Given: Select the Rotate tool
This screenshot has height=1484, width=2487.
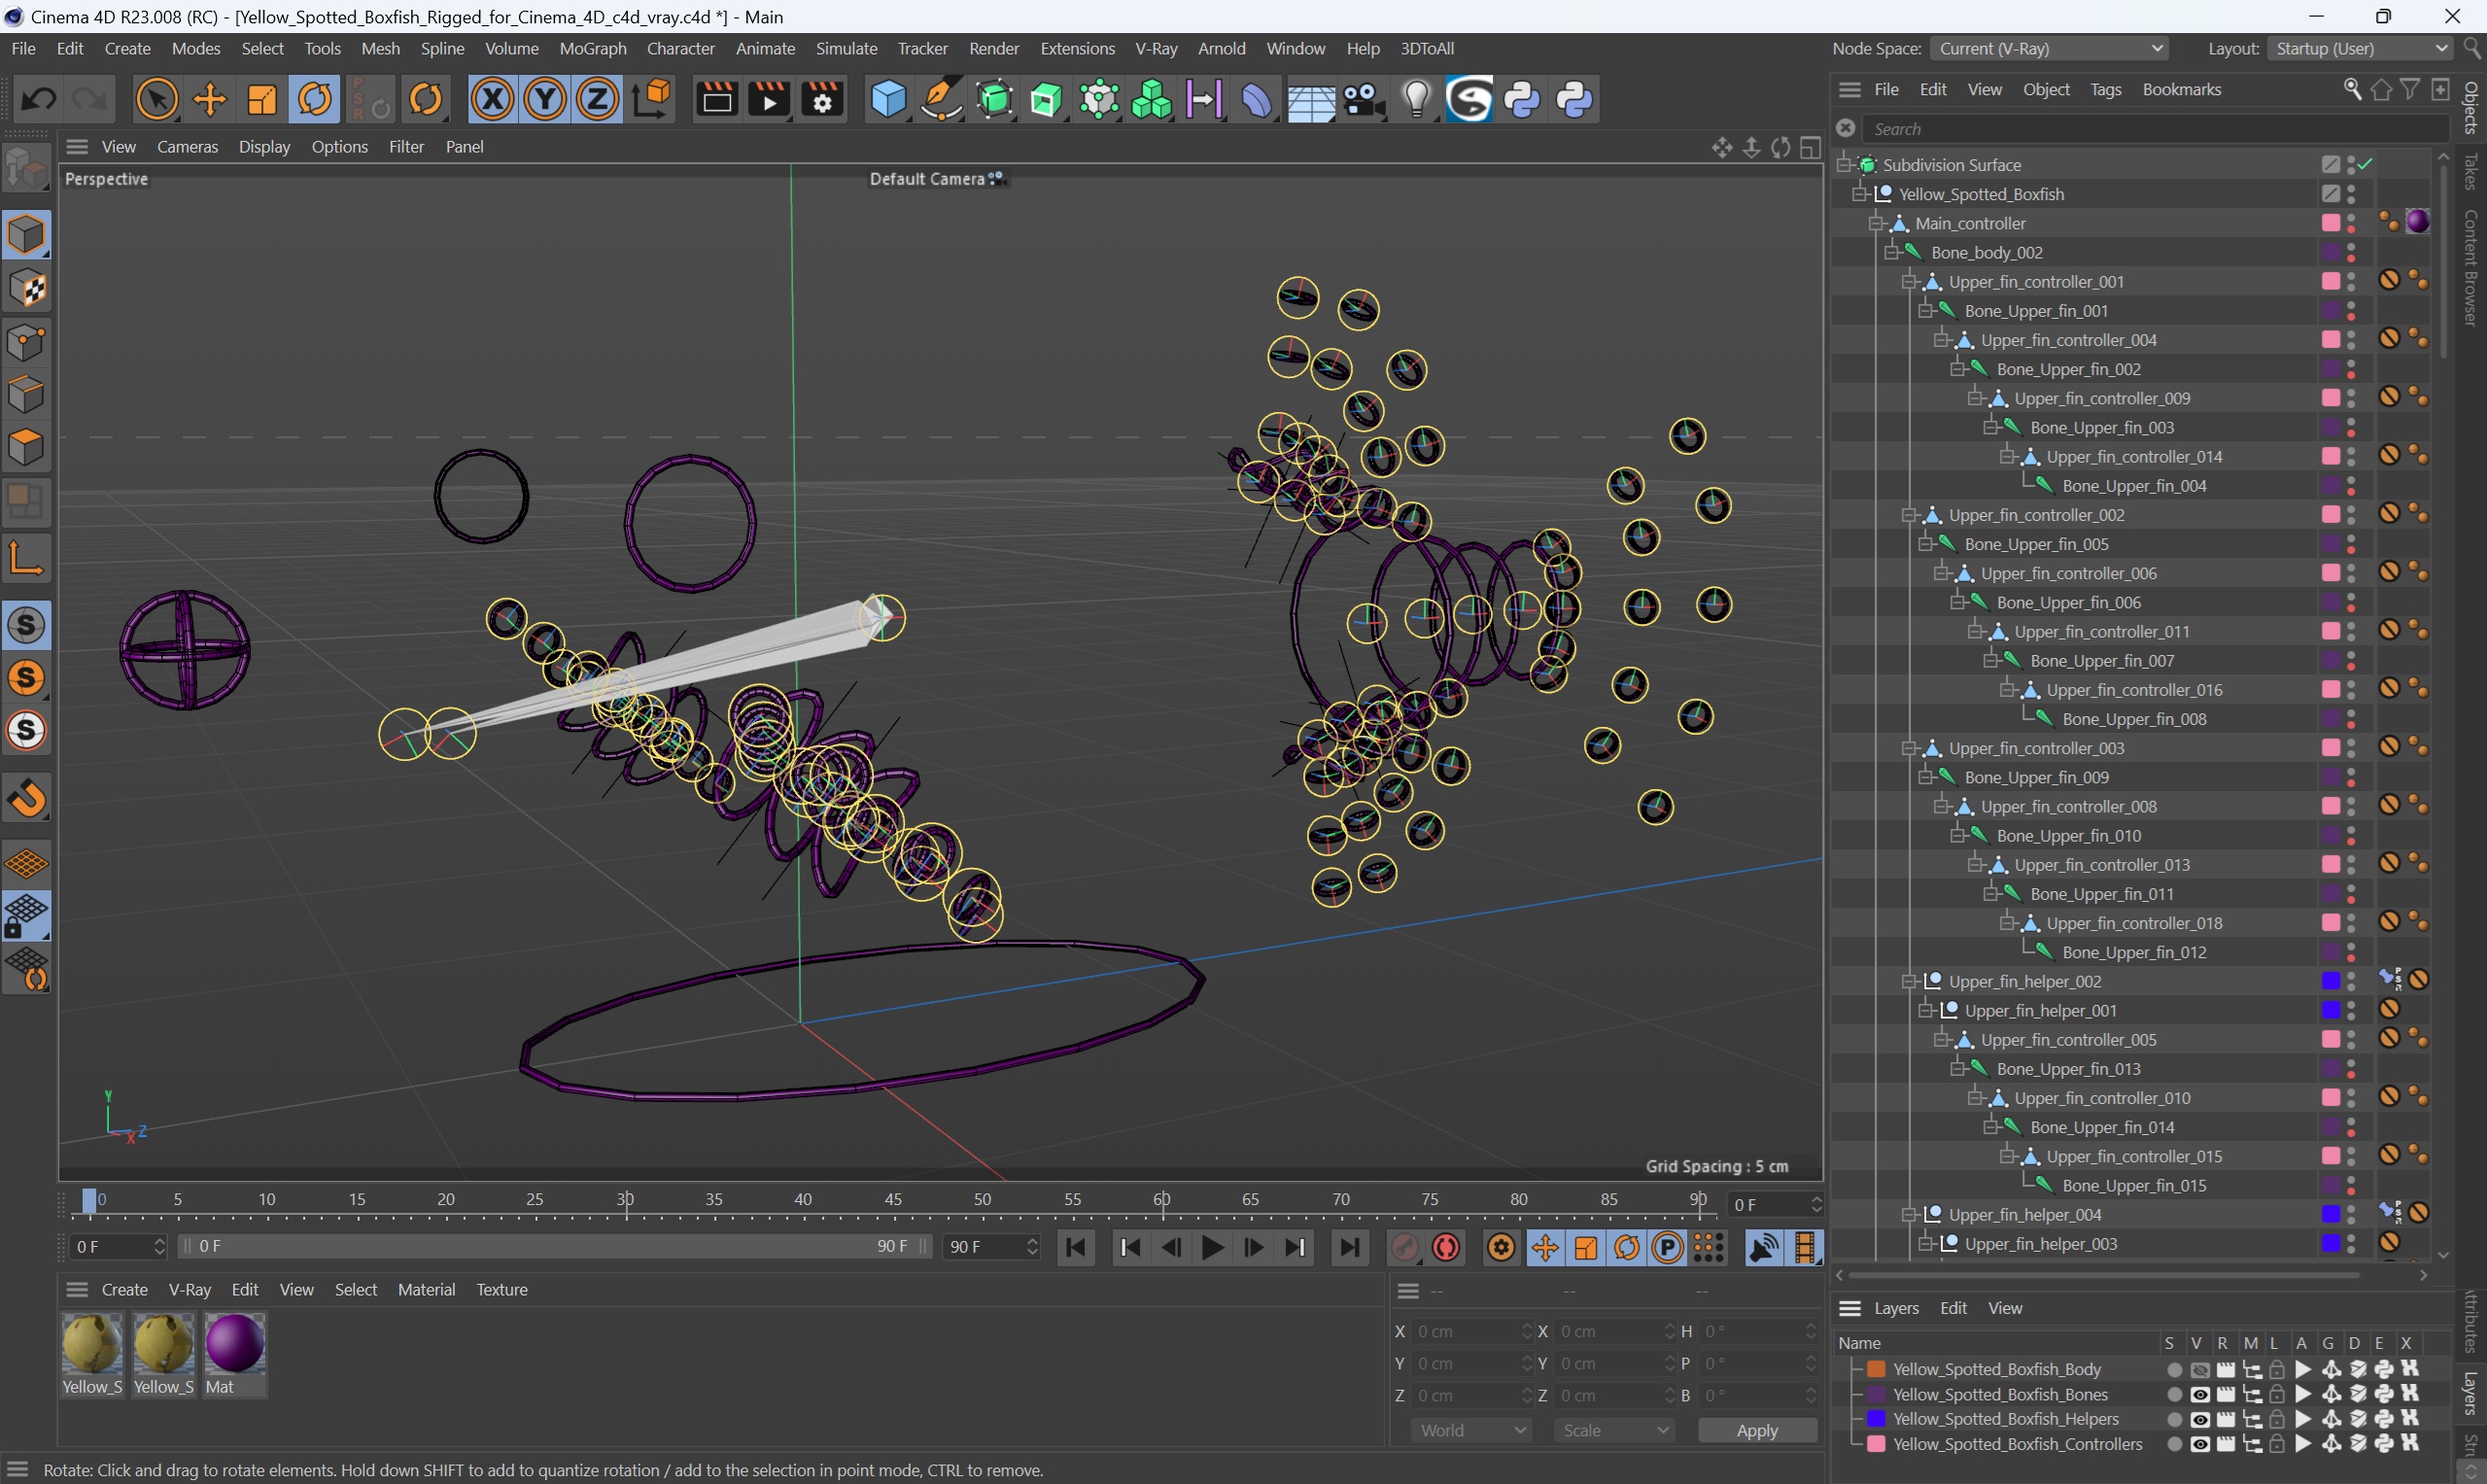Looking at the screenshot, I should (x=315, y=99).
